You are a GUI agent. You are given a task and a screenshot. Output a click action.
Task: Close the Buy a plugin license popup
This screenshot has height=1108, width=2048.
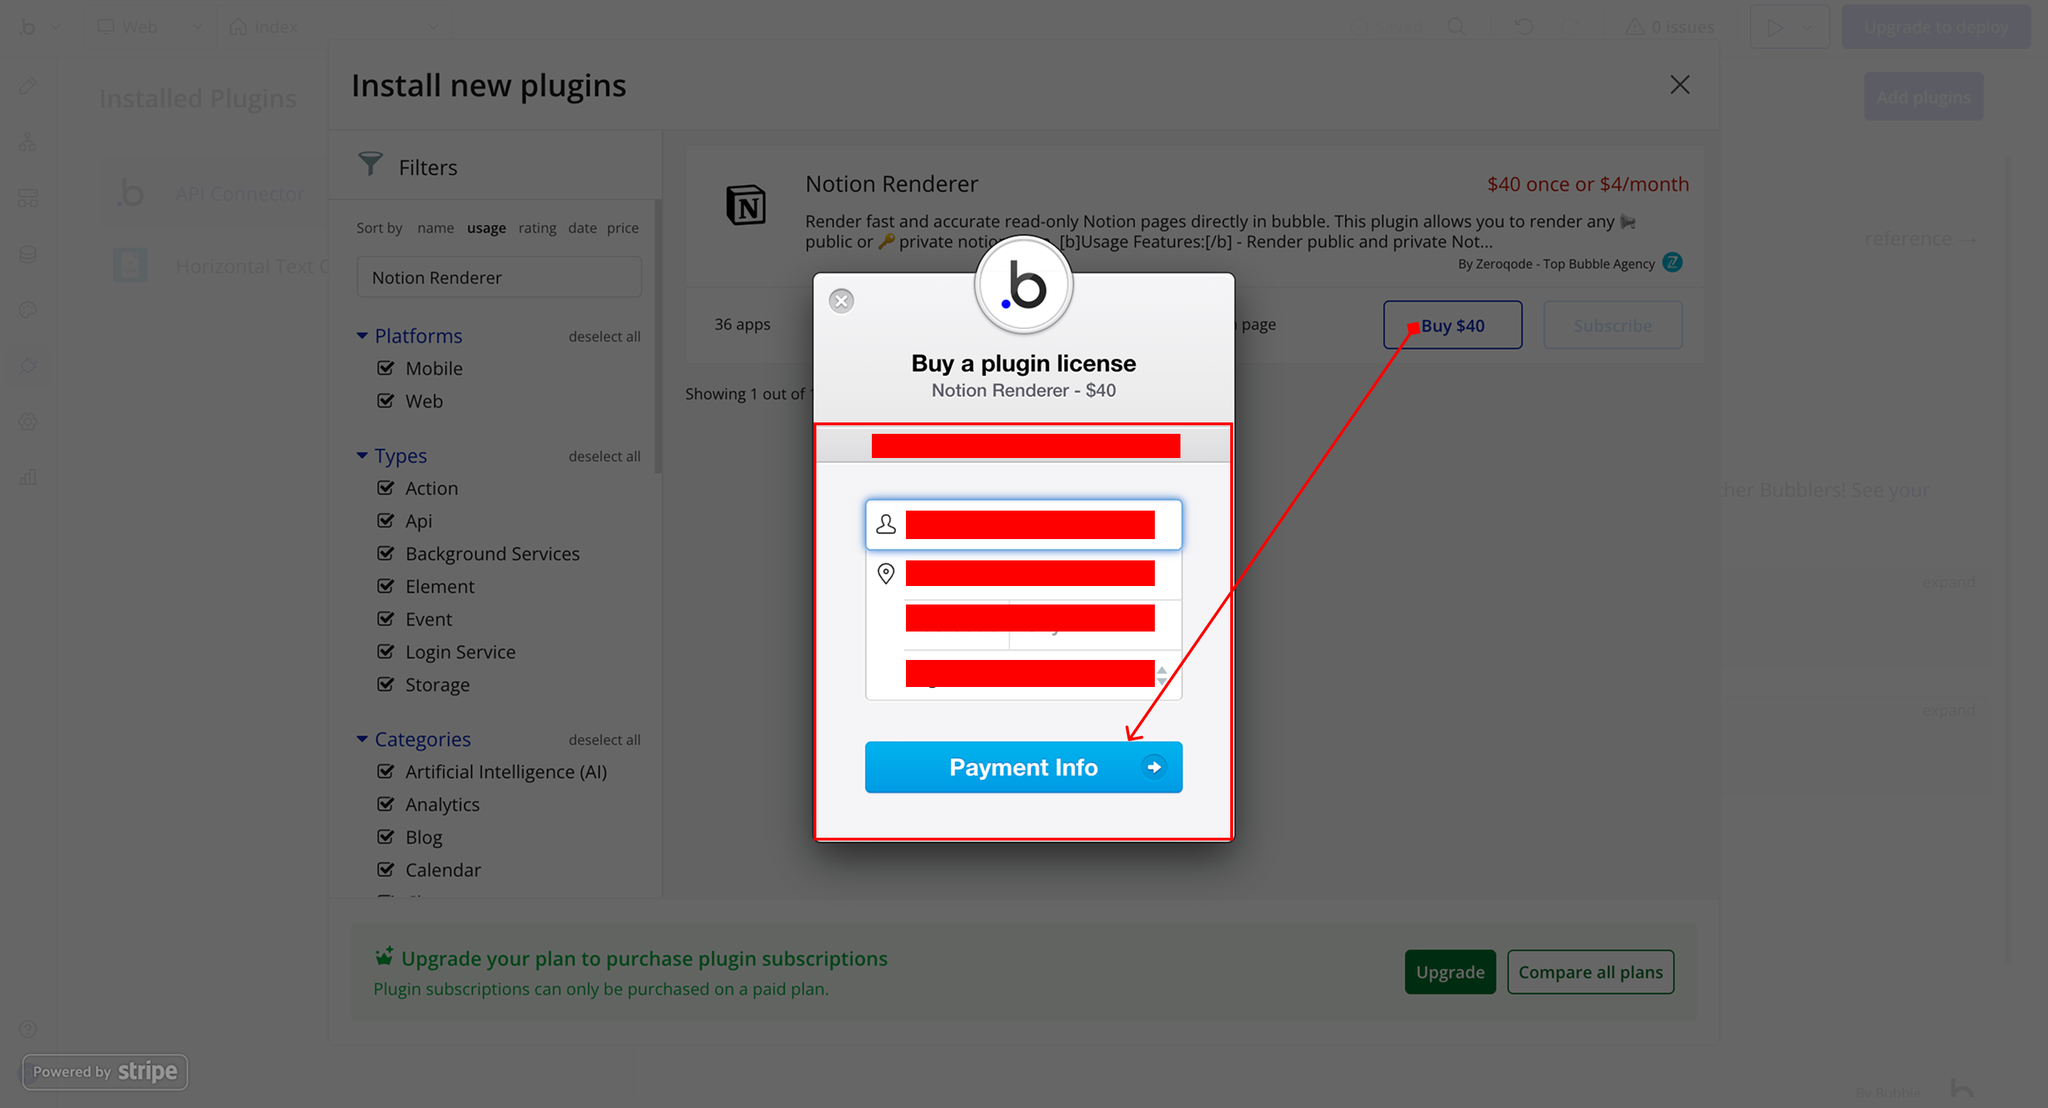[842, 301]
